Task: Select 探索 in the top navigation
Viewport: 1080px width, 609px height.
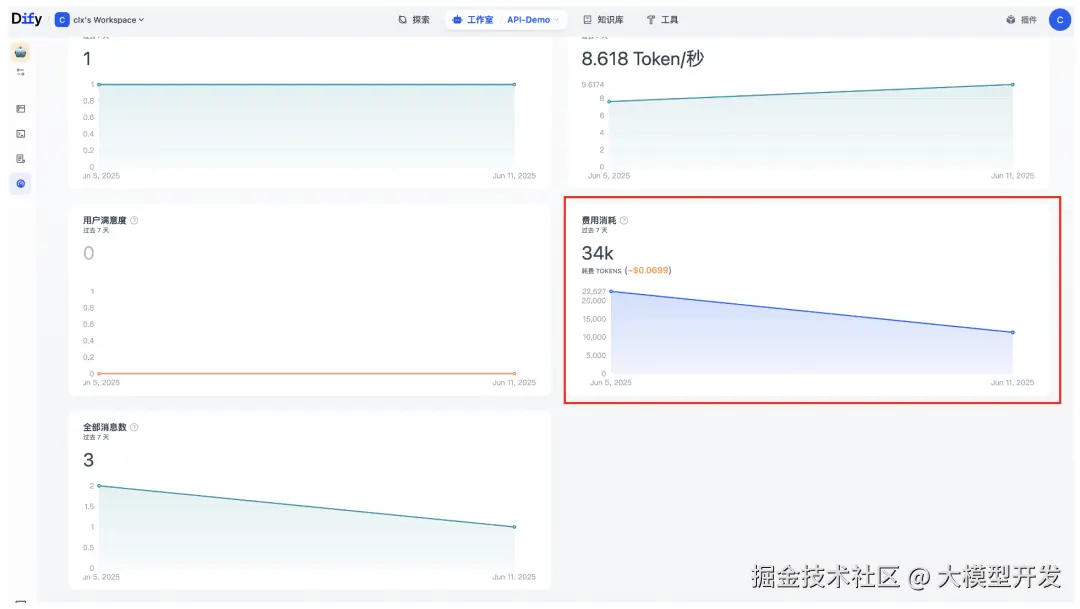Action: click(420, 19)
